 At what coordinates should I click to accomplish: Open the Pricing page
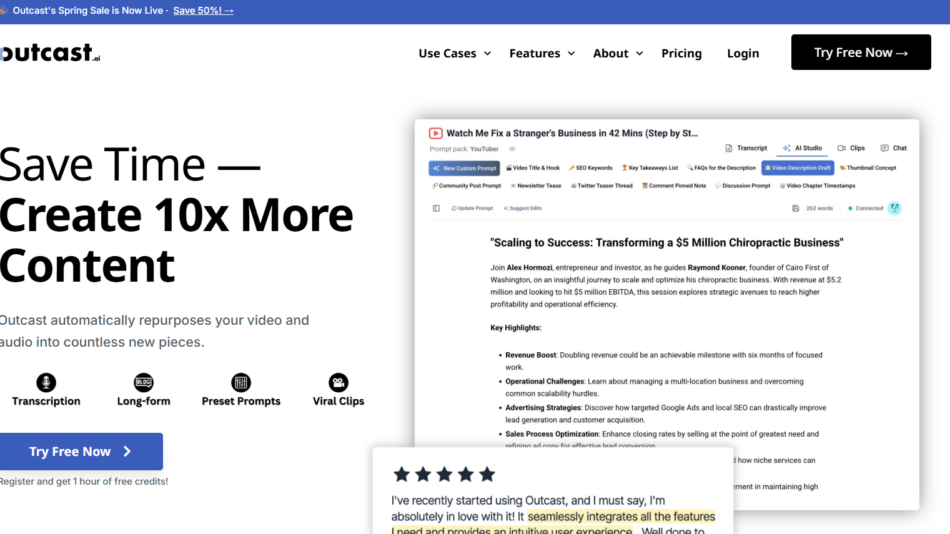tap(681, 53)
